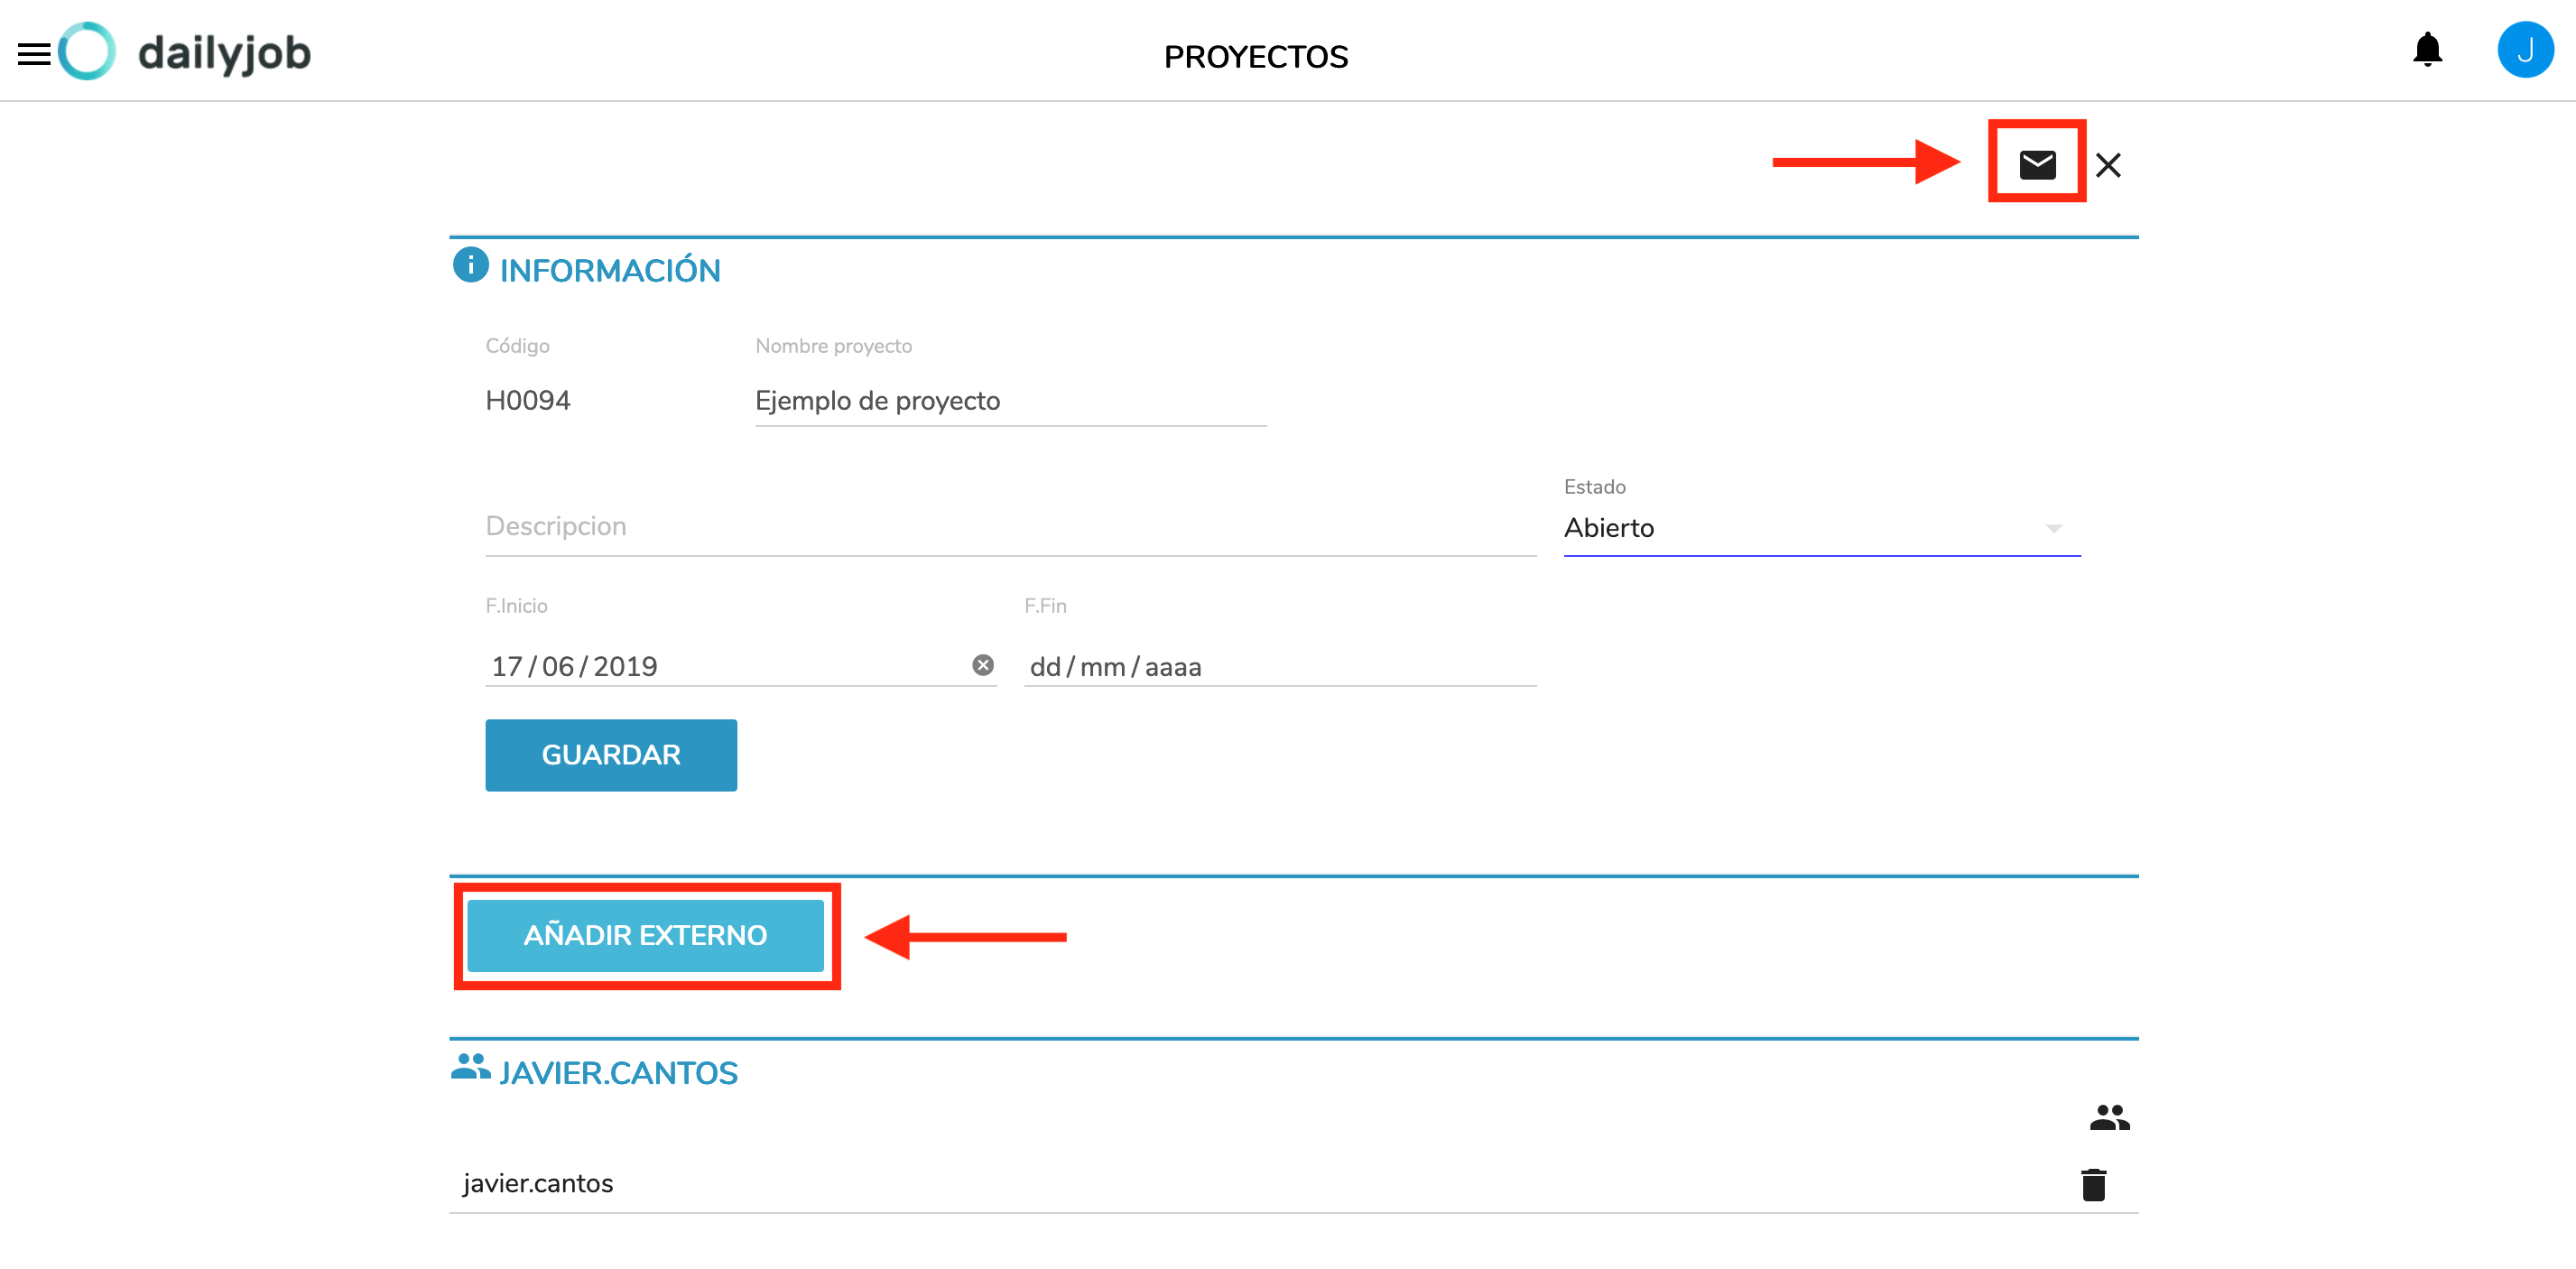Click the dailyjob logo
The height and width of the screenshot is (1269, 2576).
click(185, 52)
